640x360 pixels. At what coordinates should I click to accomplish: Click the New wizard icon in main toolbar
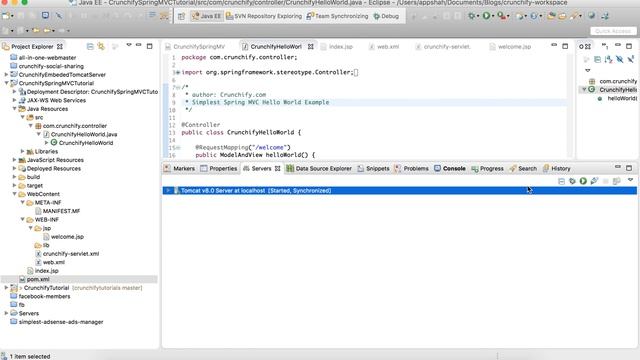coord(6,16)
